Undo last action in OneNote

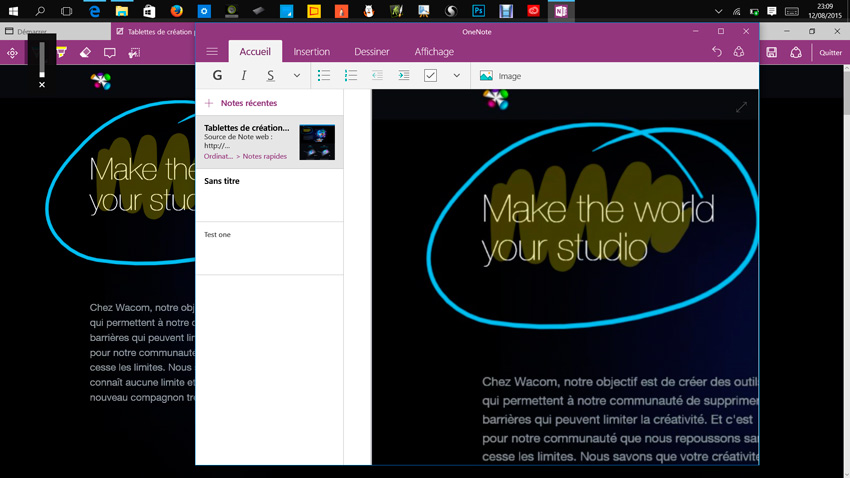pos(717,51)
